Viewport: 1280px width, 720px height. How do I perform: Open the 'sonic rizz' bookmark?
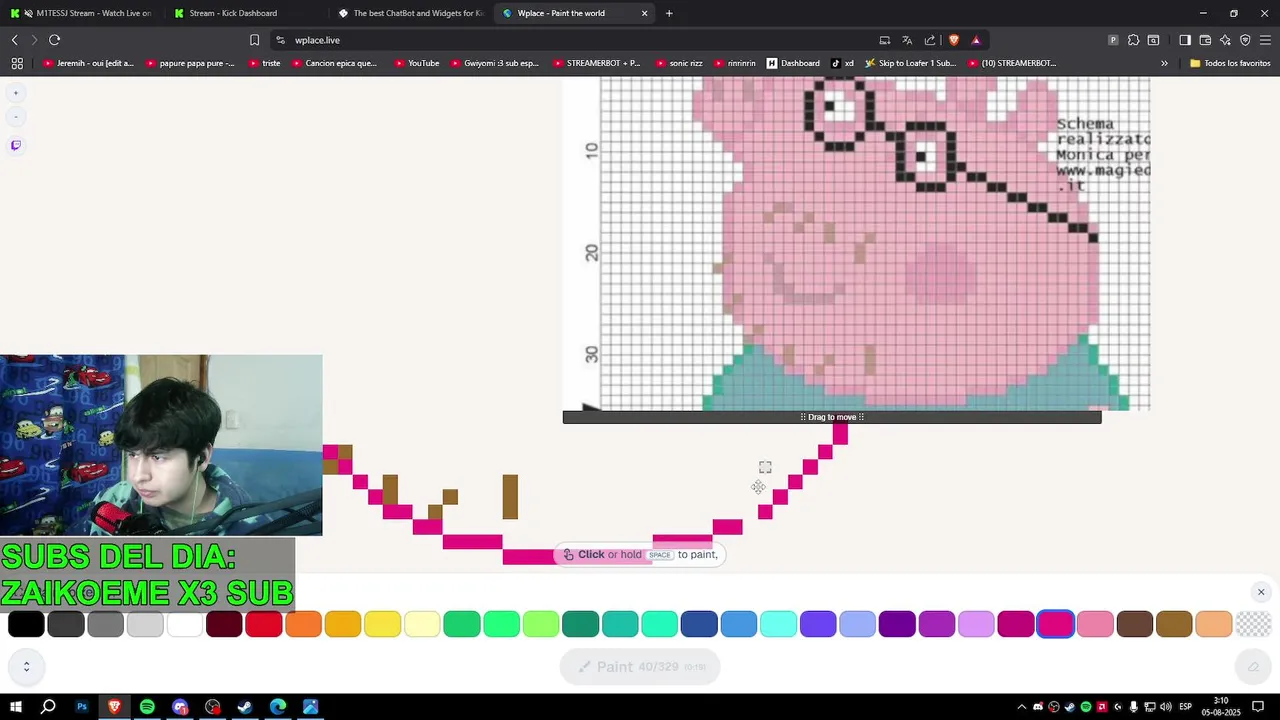click(x=679, y=63)
